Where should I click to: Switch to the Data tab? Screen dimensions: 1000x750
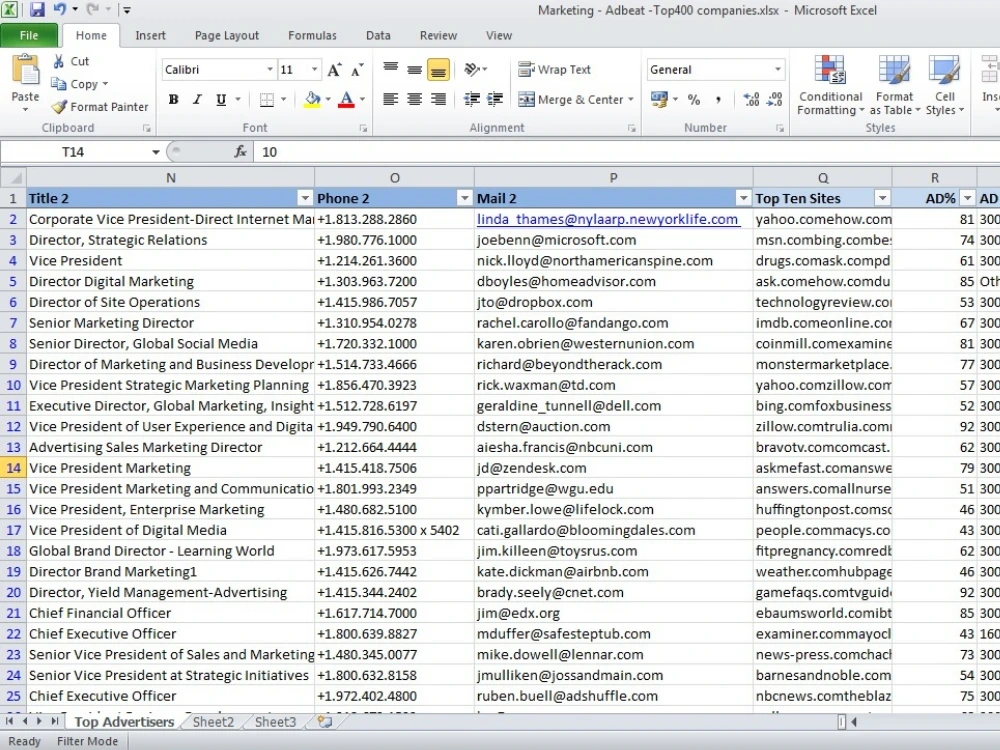tap(378, 36)
